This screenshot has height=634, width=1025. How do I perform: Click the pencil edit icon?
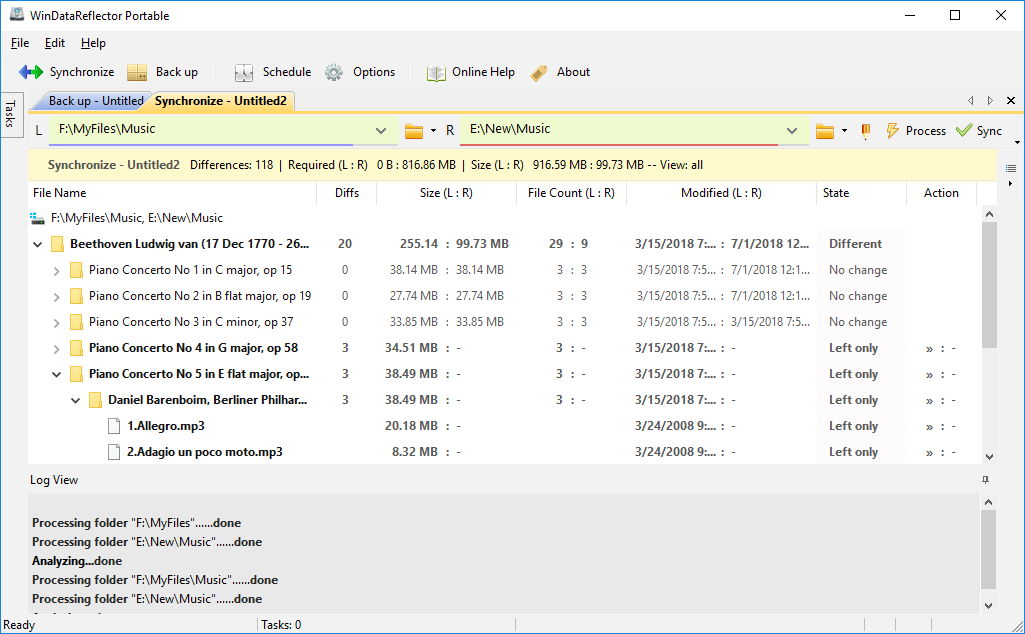tap(865, 131)
